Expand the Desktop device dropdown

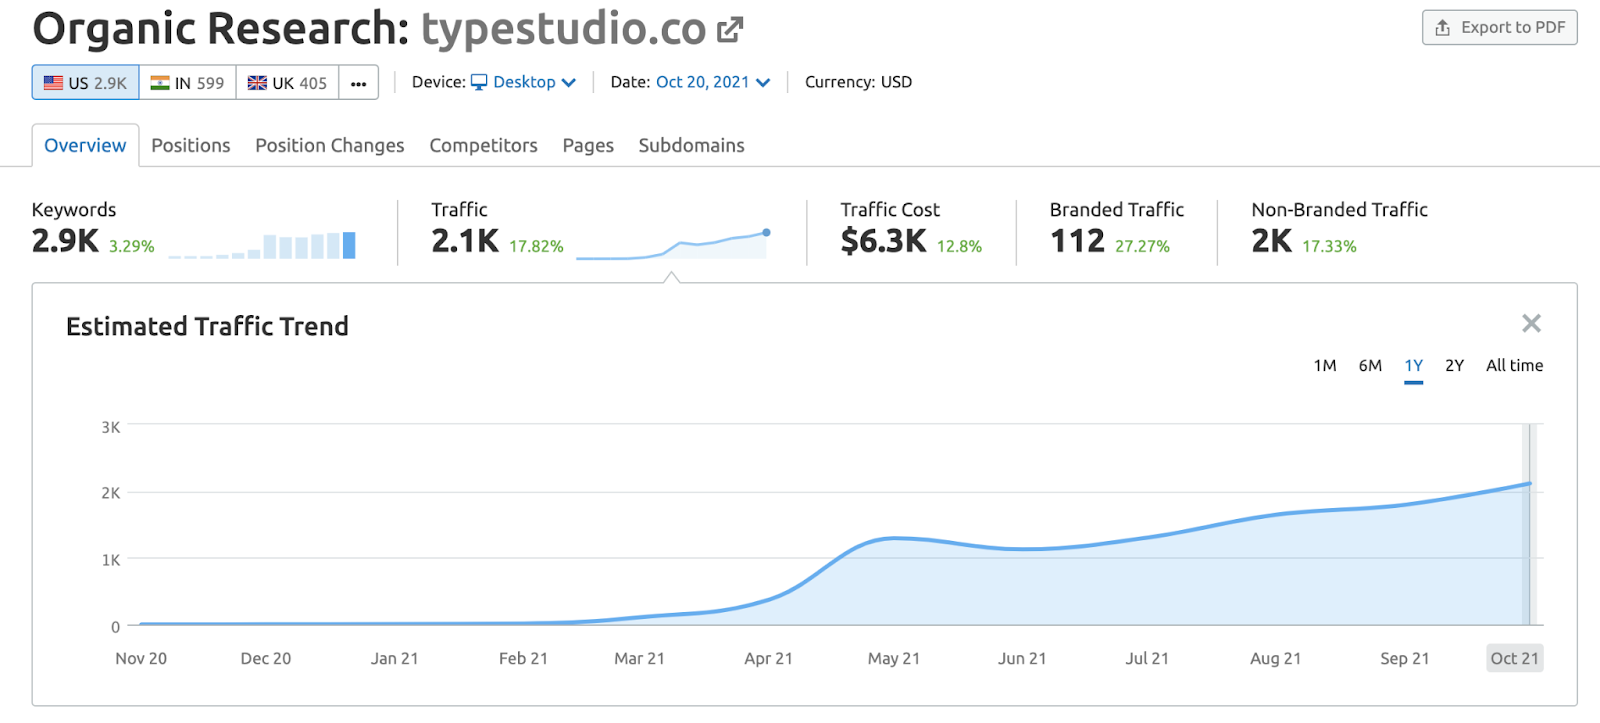pos(524,82)
